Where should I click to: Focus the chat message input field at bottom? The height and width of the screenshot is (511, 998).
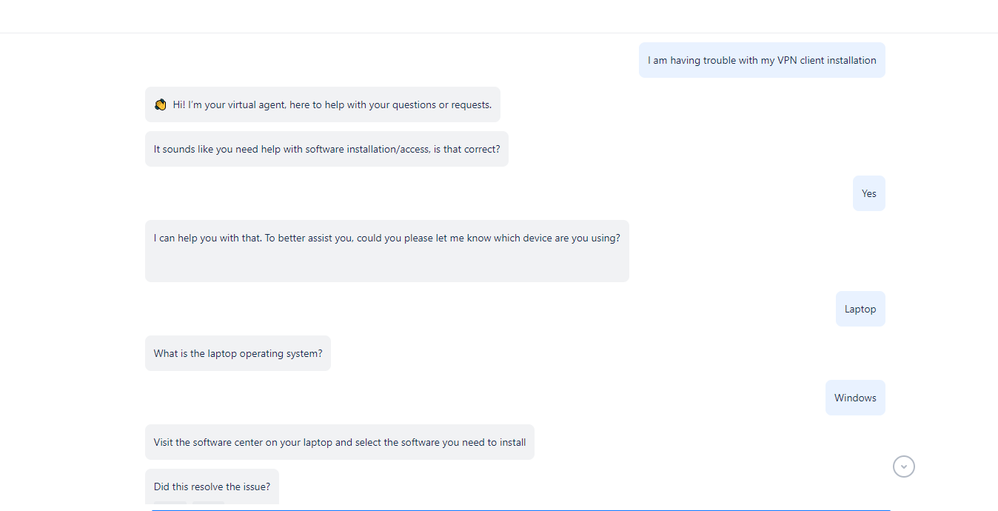coord(521,510)
